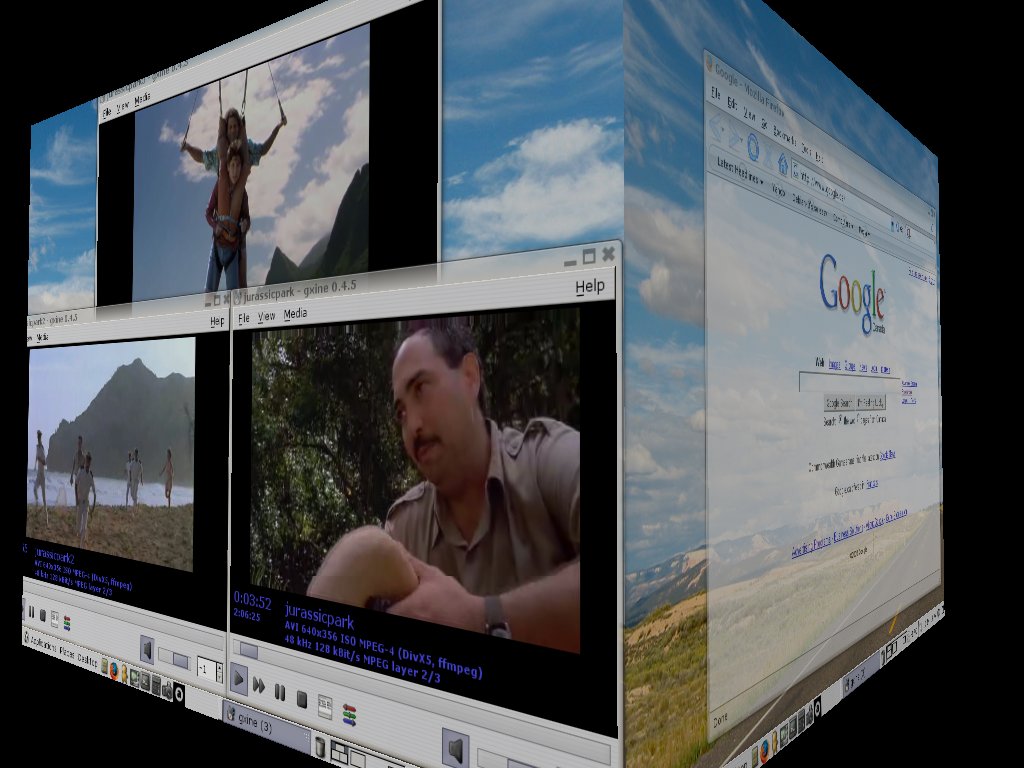Launch Firefox from the left panel launcher
Screen dimensions: 1024x768
point(112,670)
